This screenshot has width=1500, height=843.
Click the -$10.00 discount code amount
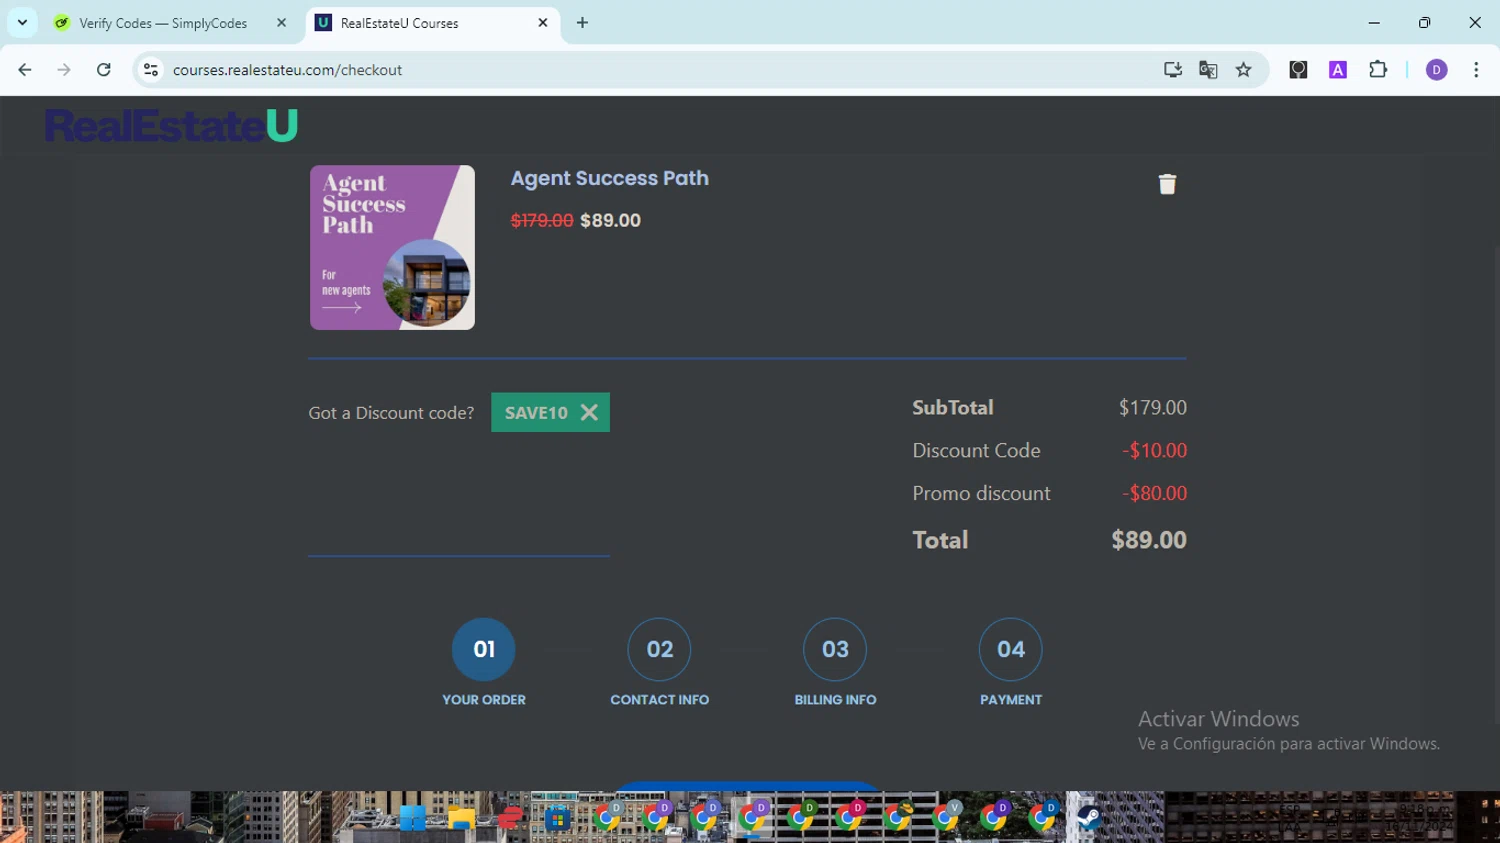pos(1154,451)
